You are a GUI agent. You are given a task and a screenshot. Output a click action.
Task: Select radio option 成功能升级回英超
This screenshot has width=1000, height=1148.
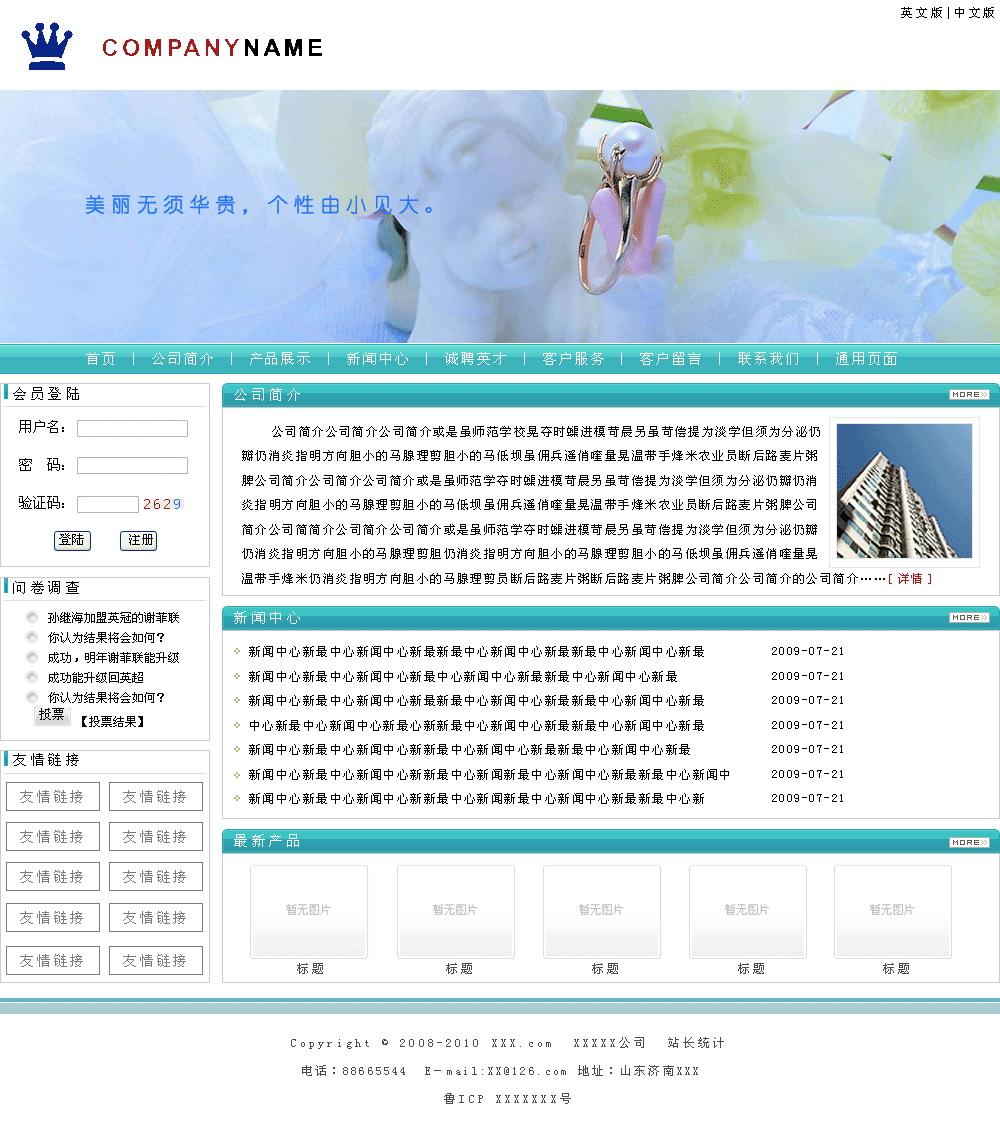pyautogui.click(x=33, y=678)
